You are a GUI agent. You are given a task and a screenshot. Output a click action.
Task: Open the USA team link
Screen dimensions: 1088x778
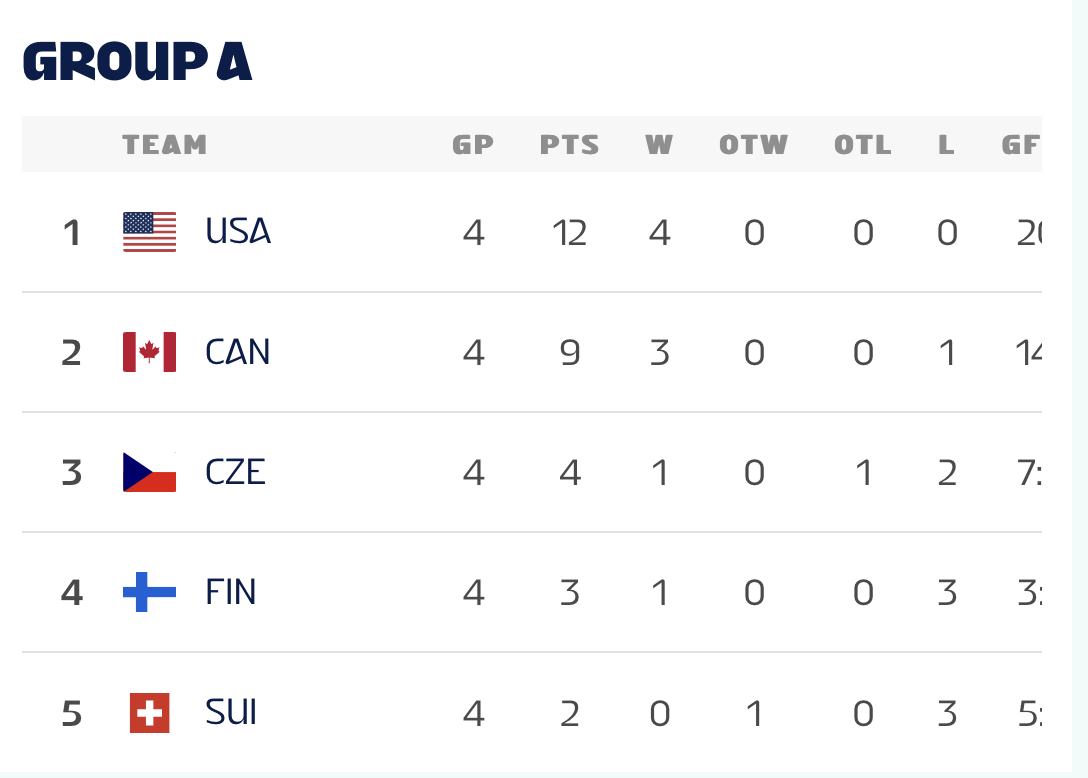pos(238,232)
